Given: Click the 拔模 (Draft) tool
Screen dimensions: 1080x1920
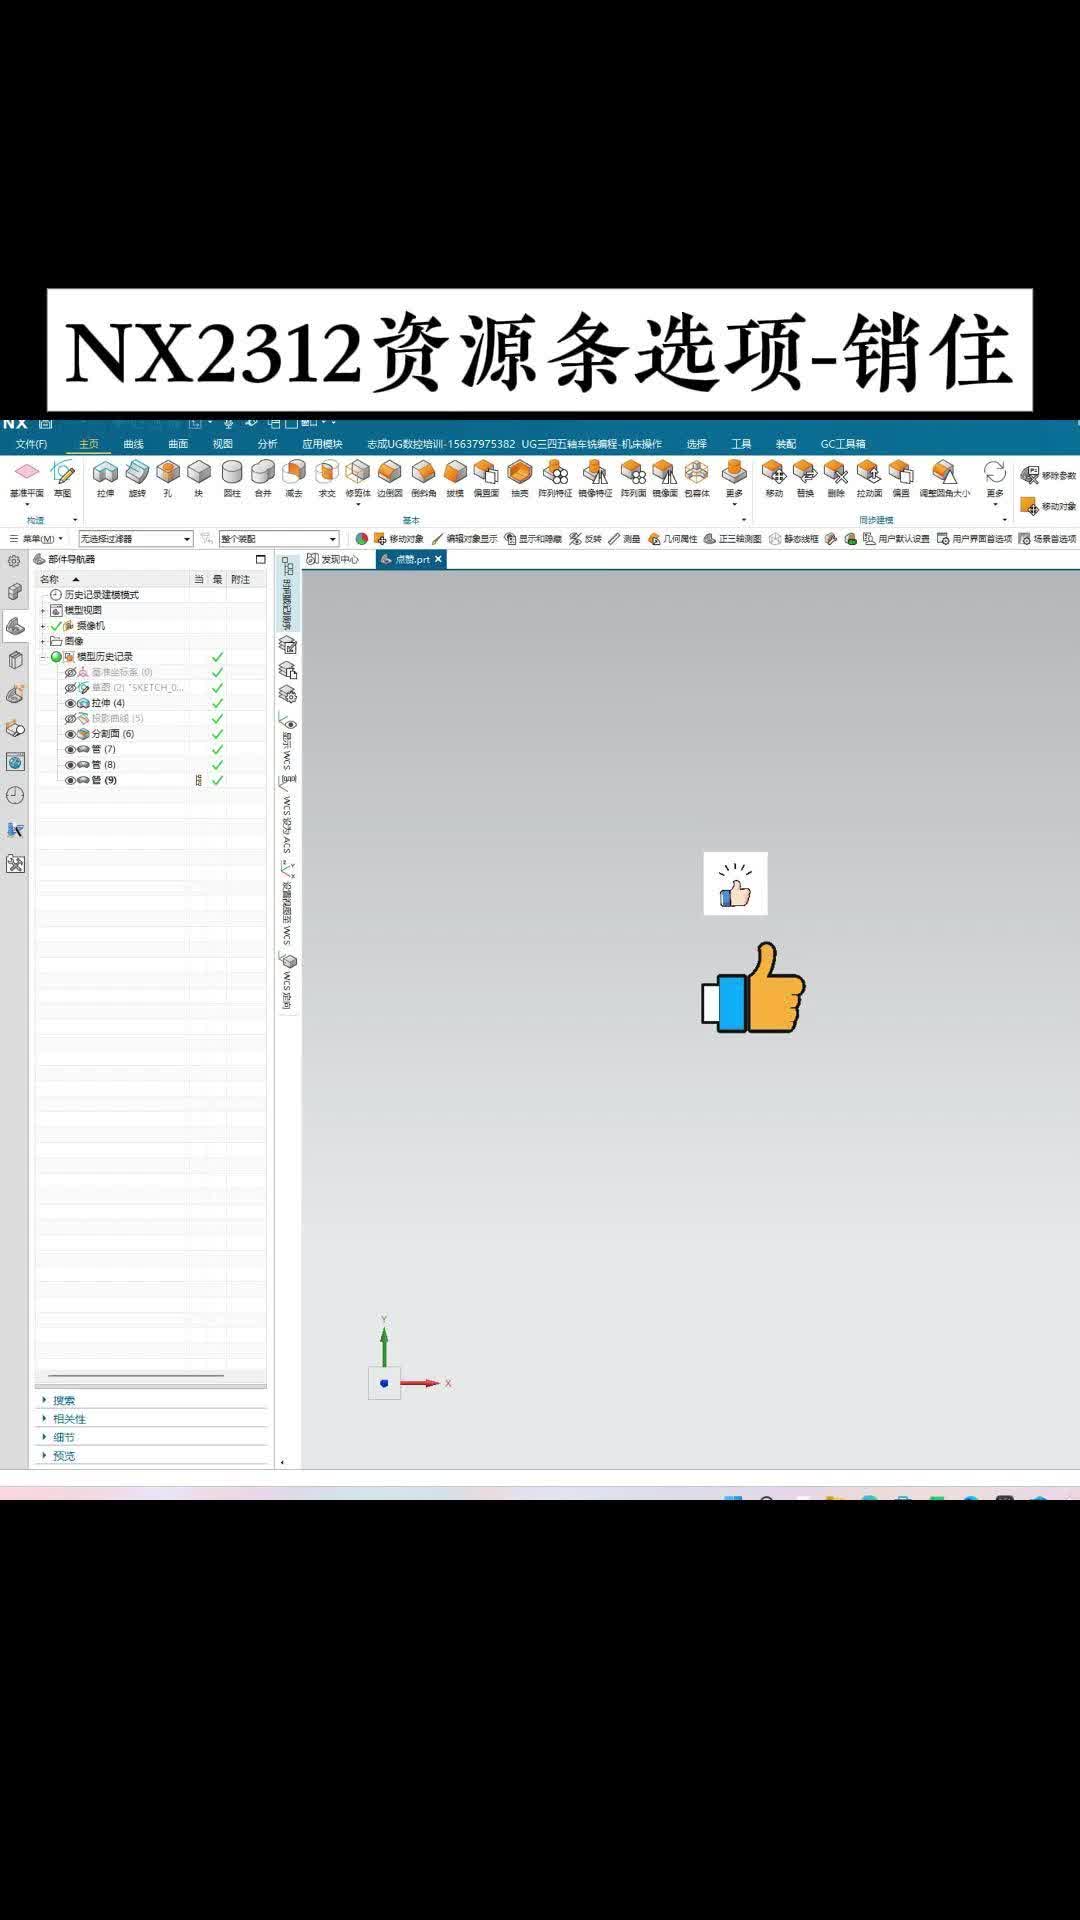Looking at the screenshot, I should point(455,478).
